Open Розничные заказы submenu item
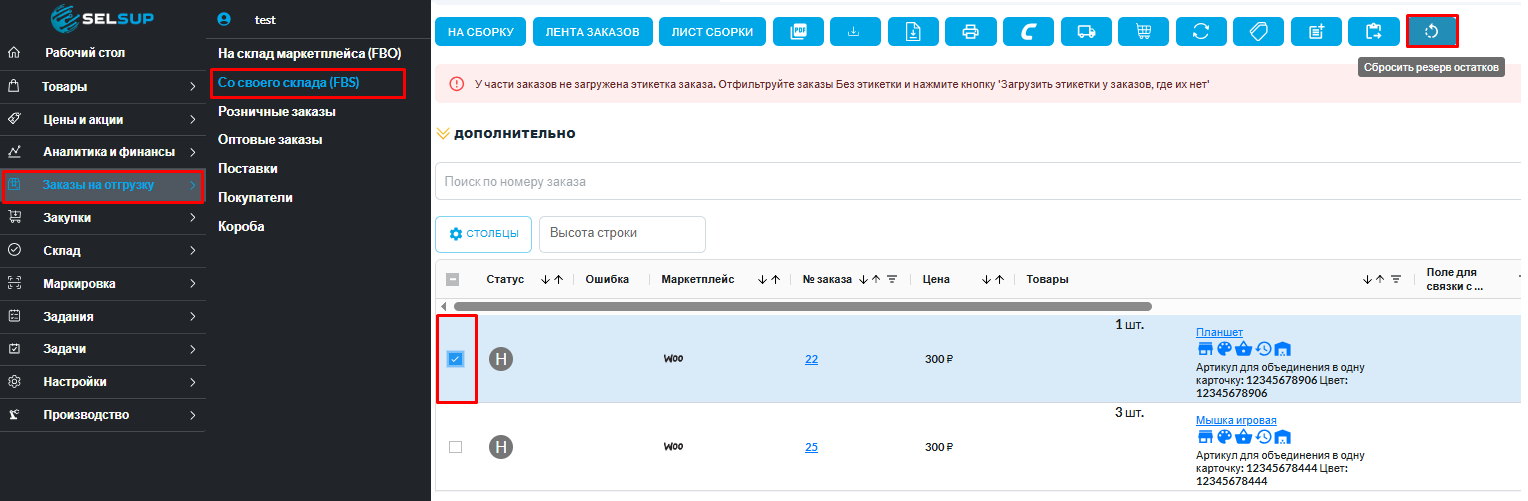This screenshot has height=501, width=1528. tap(277, 111)
